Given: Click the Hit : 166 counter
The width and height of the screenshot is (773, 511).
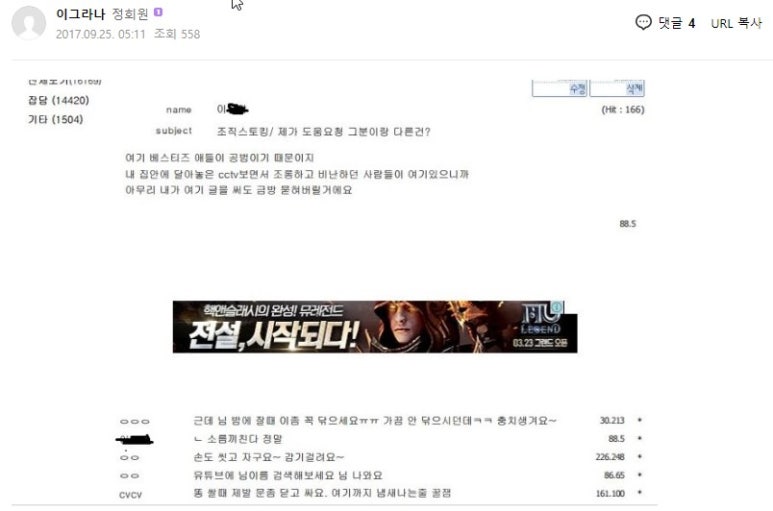Looking at the screenshot, I should point(623,109).
